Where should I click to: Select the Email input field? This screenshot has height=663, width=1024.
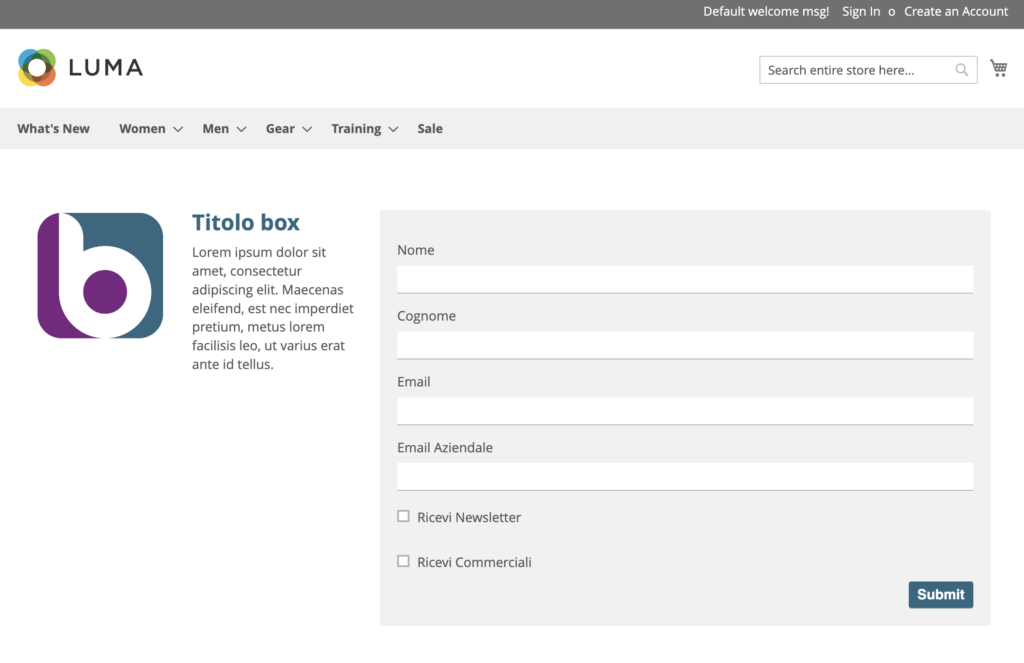684,411
